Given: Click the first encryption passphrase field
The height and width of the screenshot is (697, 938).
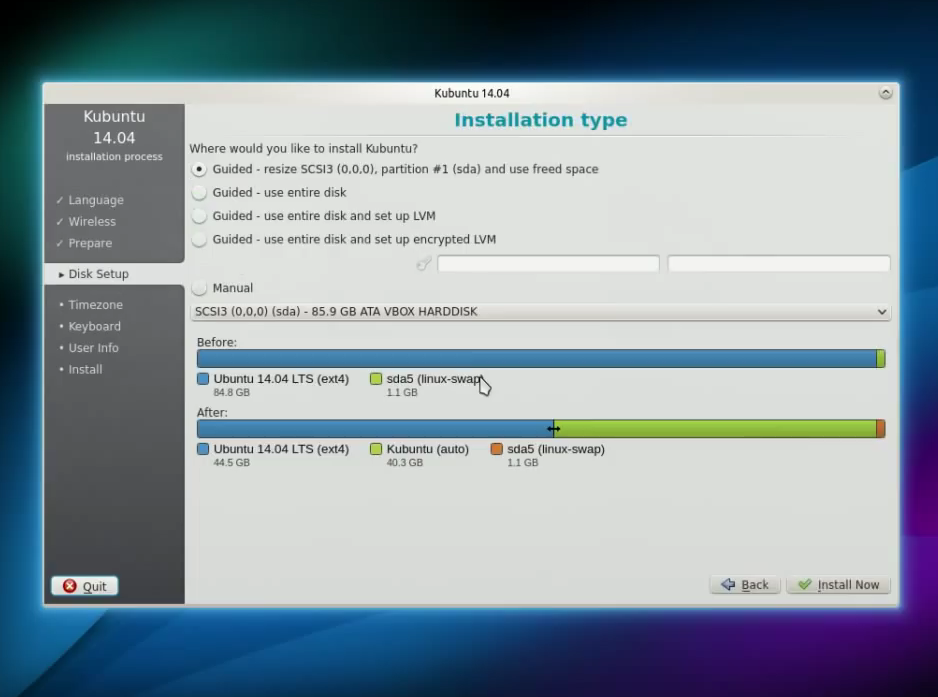Looking at the screenshot, I should point(548,263).
